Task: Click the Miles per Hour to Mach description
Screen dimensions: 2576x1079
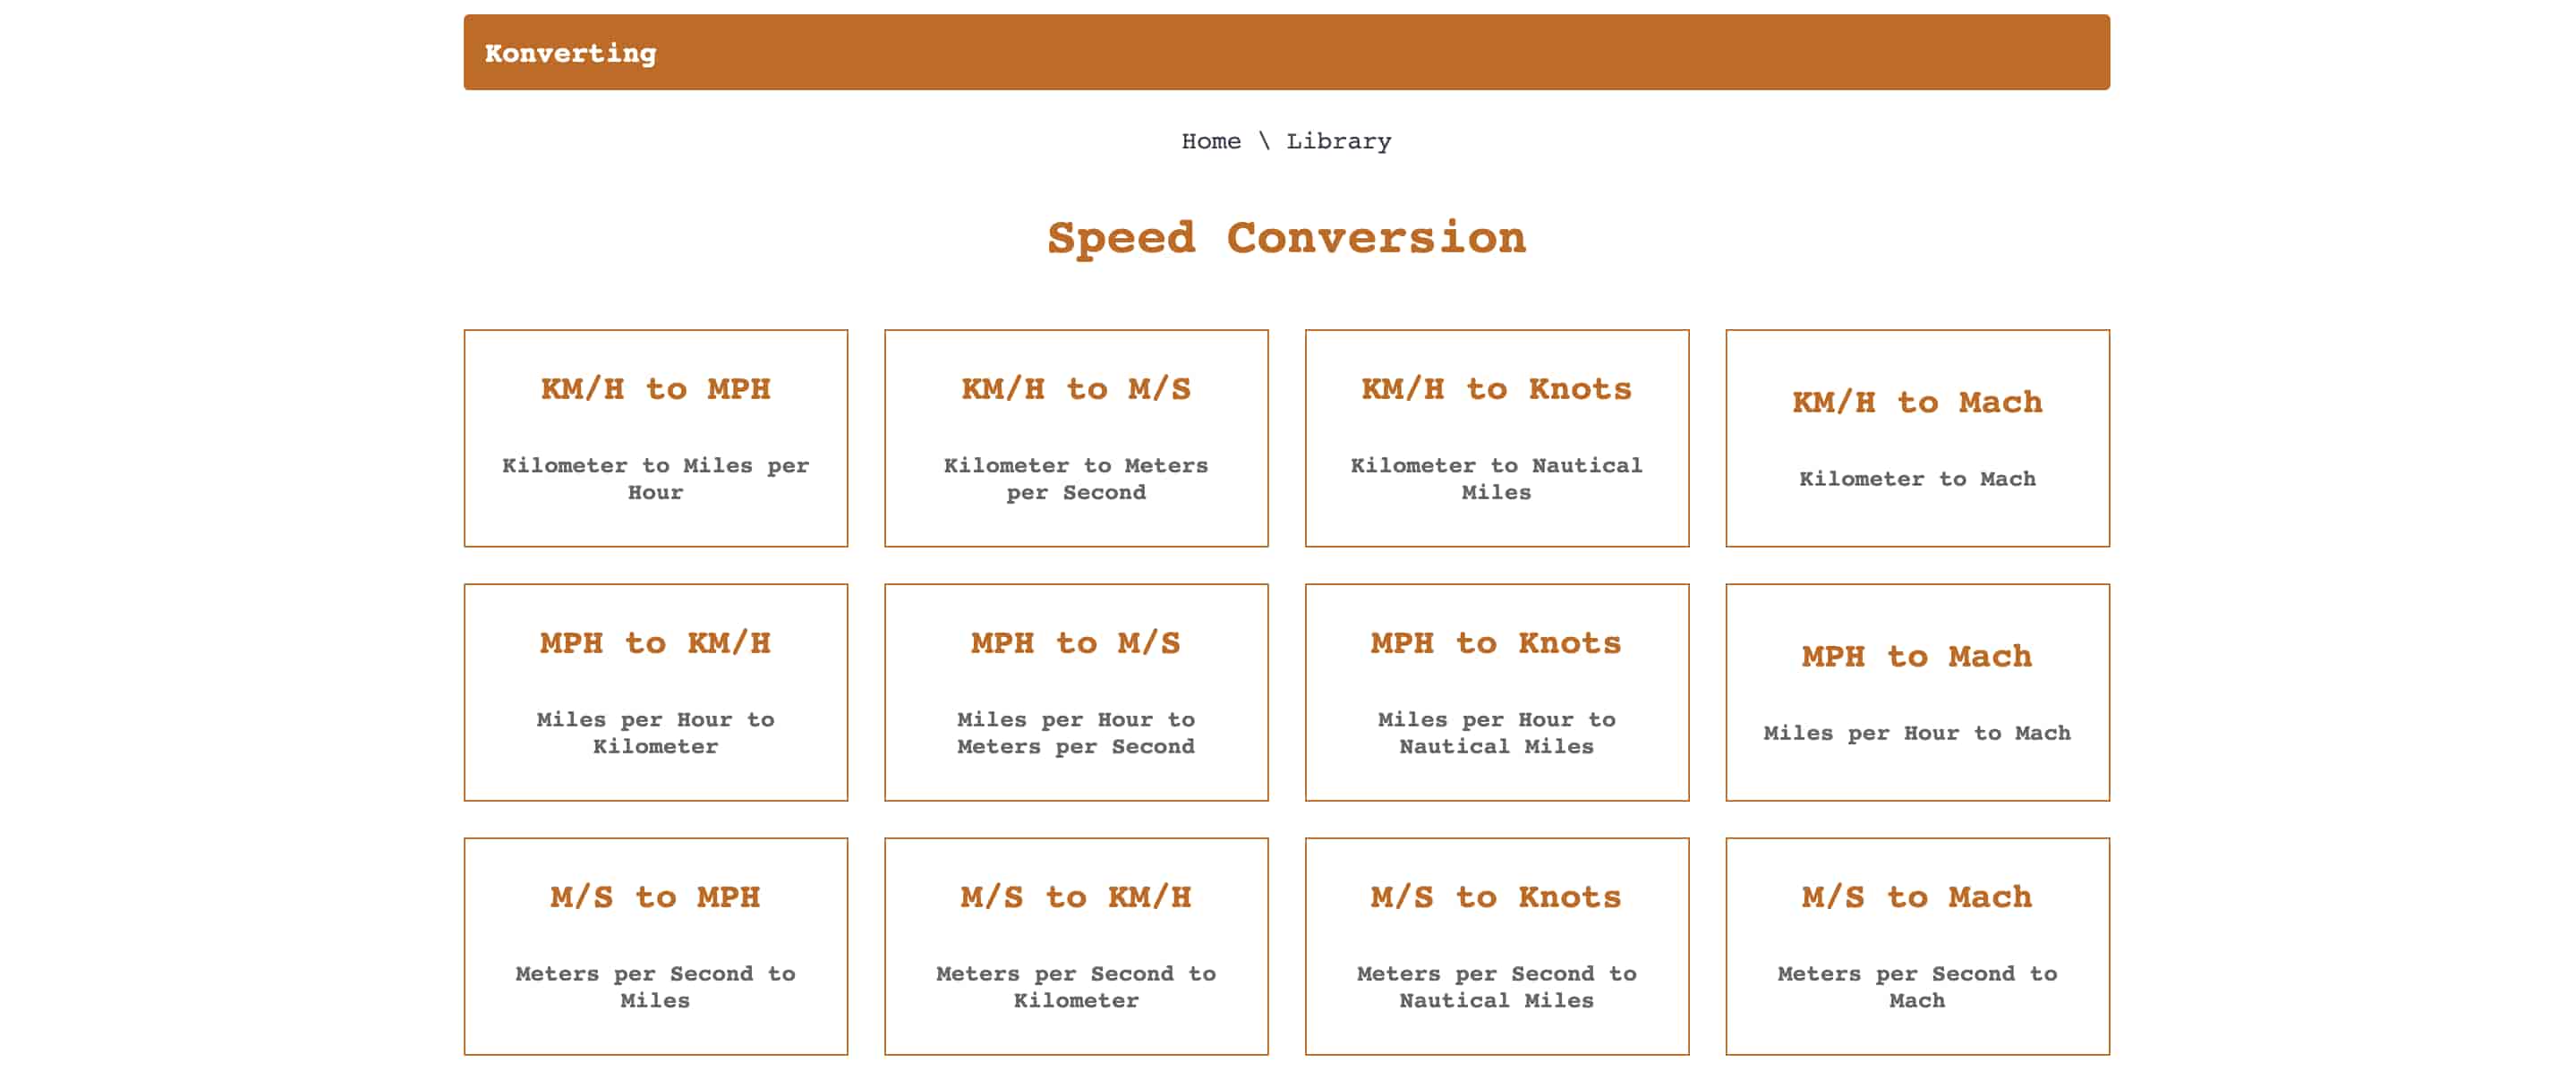Action: pos(1915,732)
